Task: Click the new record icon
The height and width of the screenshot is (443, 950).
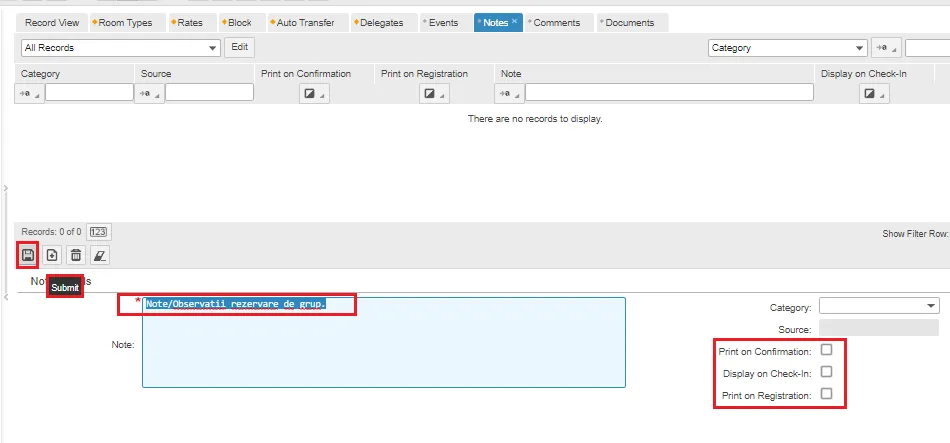Action: point(52,255)
